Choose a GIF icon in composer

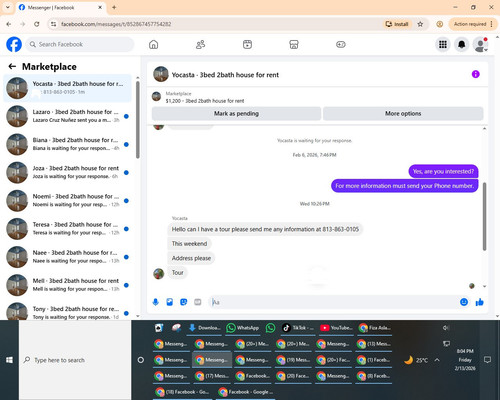click(198, 302)
